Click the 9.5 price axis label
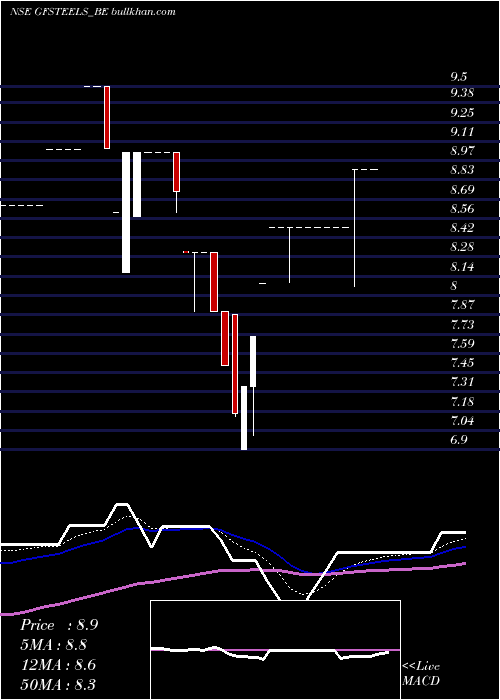The height and width of the screenshot is (700, 500). click(x=458, y=77)
